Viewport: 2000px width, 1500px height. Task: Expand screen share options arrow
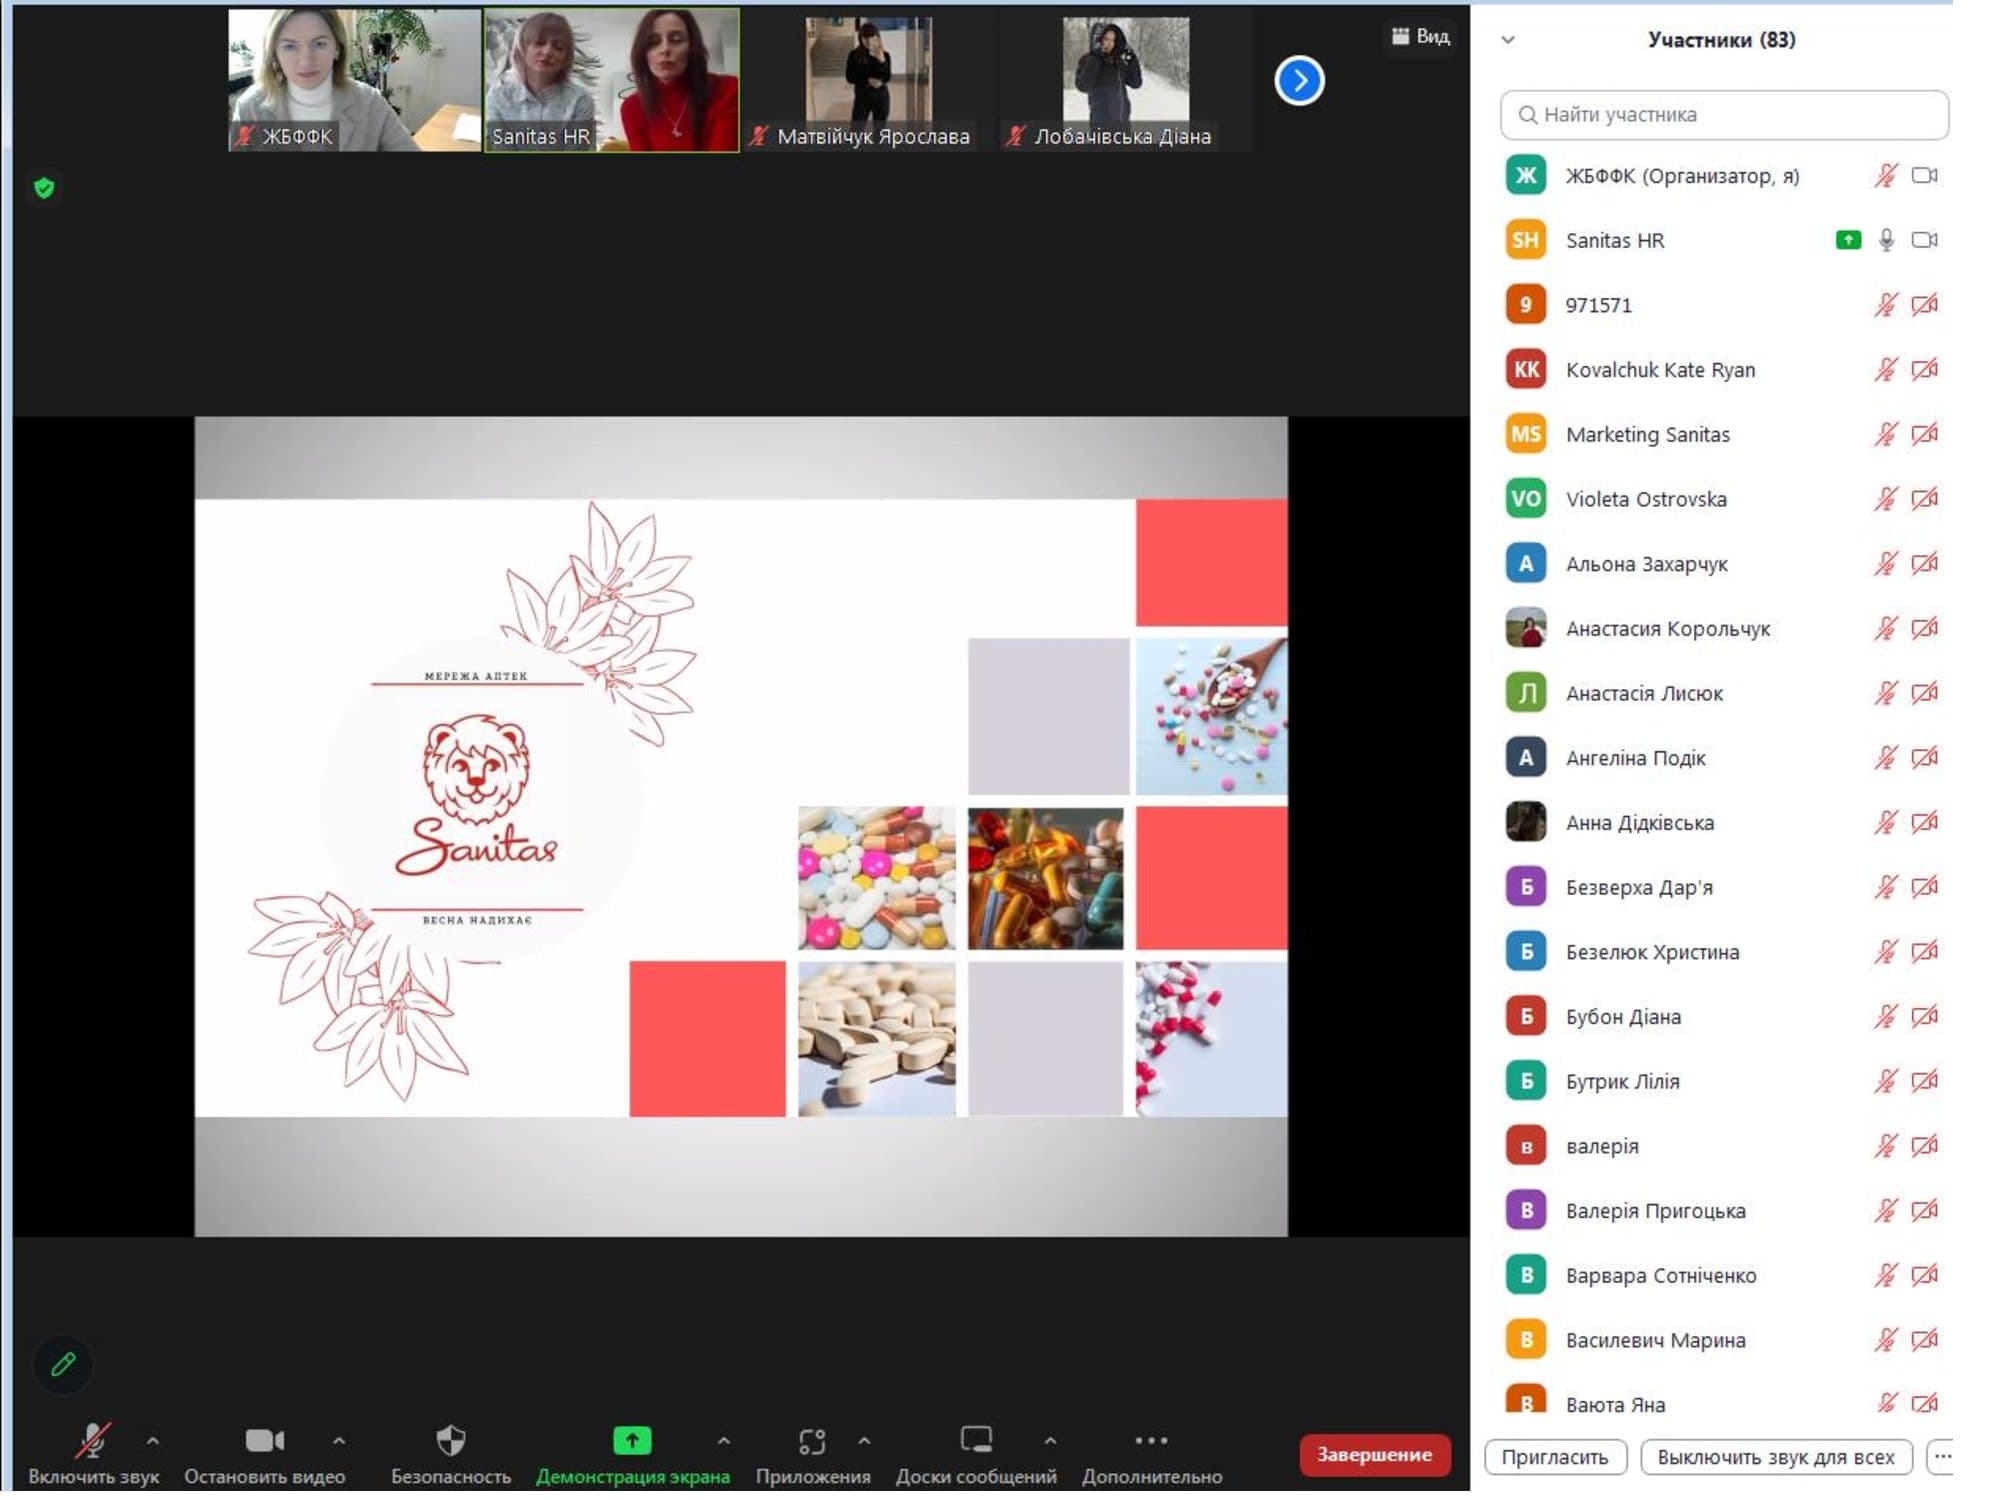(x=724, y=1441)
